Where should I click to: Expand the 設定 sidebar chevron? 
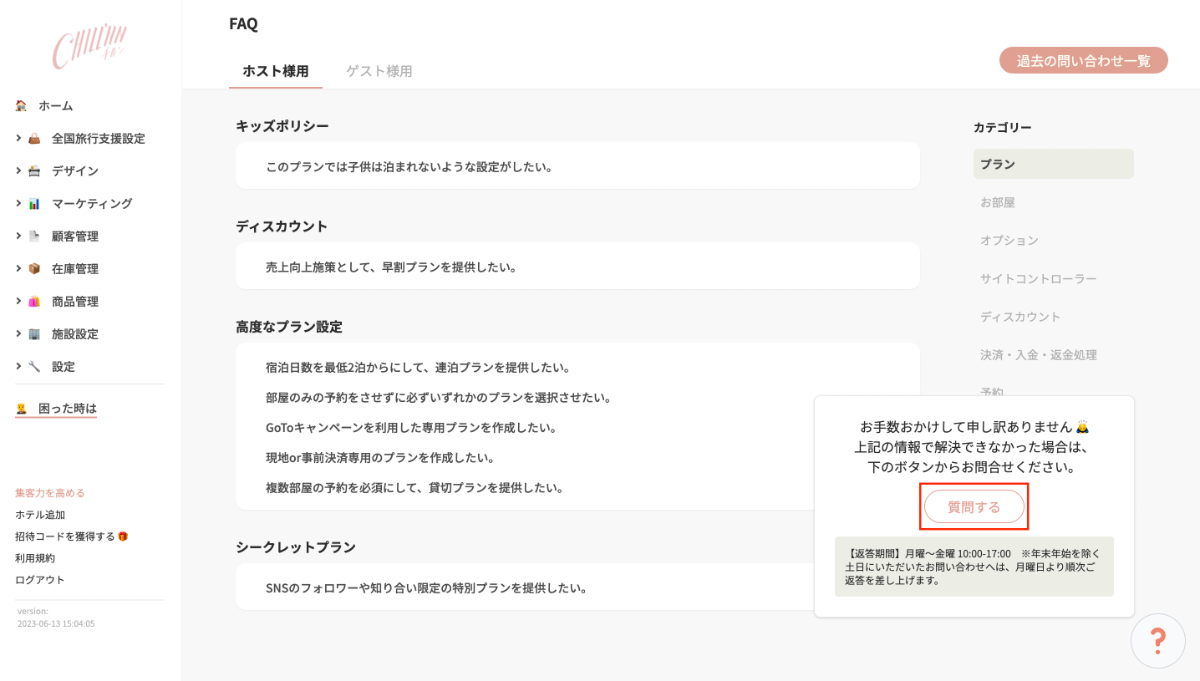coord(19,366)
